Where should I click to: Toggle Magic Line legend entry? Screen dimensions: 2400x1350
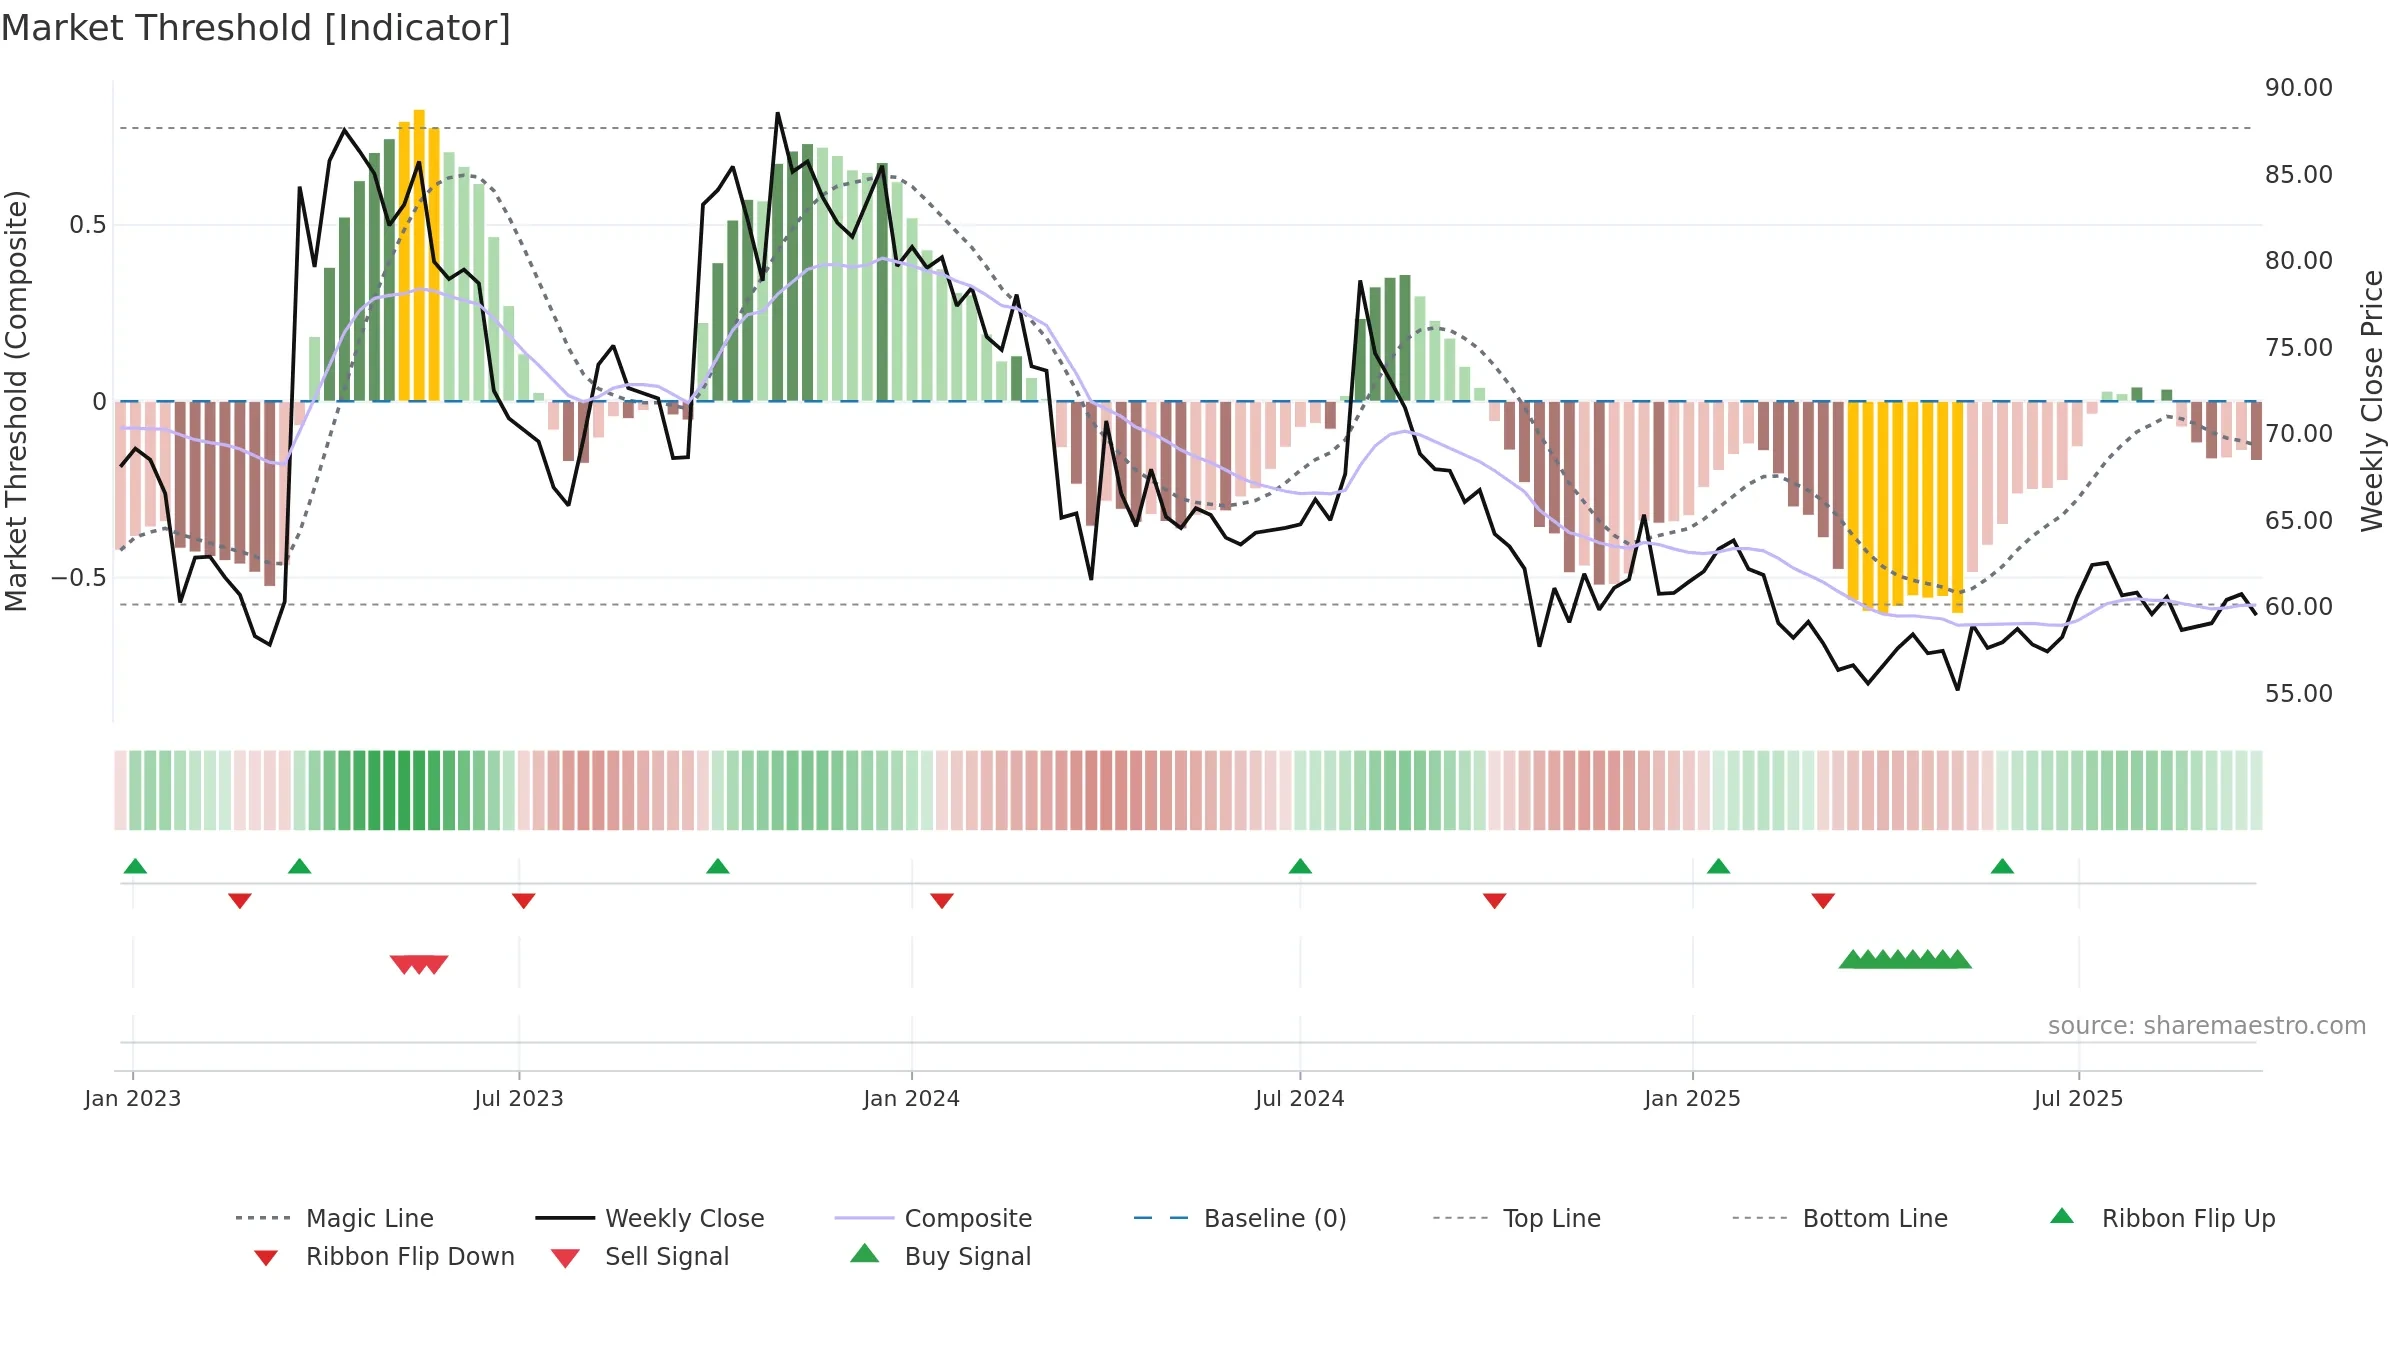pos(334,1218)
